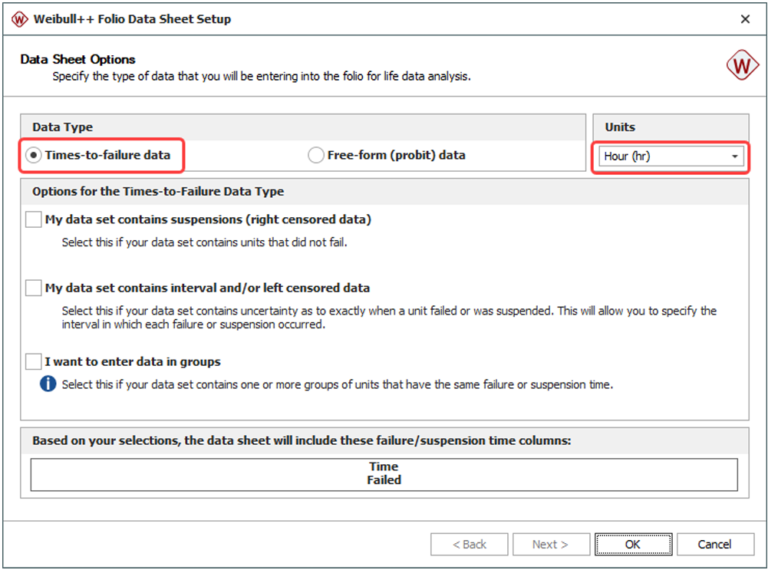The image size is (768, 570).
Task: Click the Units section header label
Action: [620, 127]
